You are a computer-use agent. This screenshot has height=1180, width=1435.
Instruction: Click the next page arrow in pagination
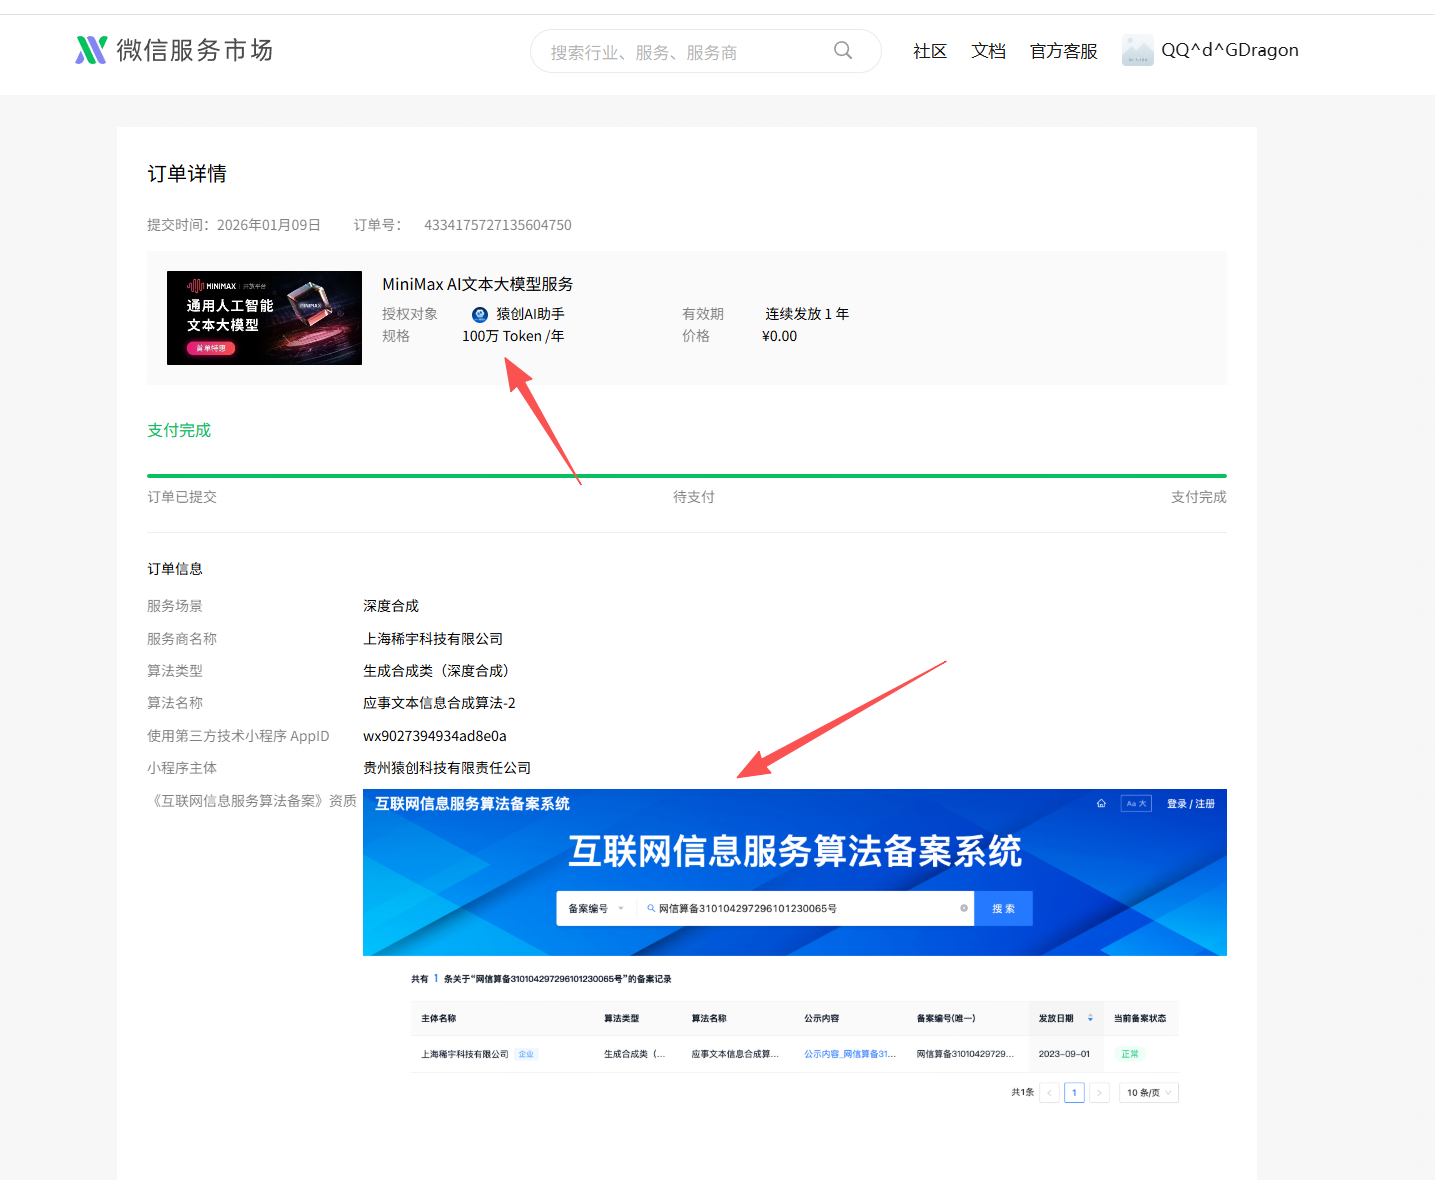pyautogui.click(x=1099, y=1092)
